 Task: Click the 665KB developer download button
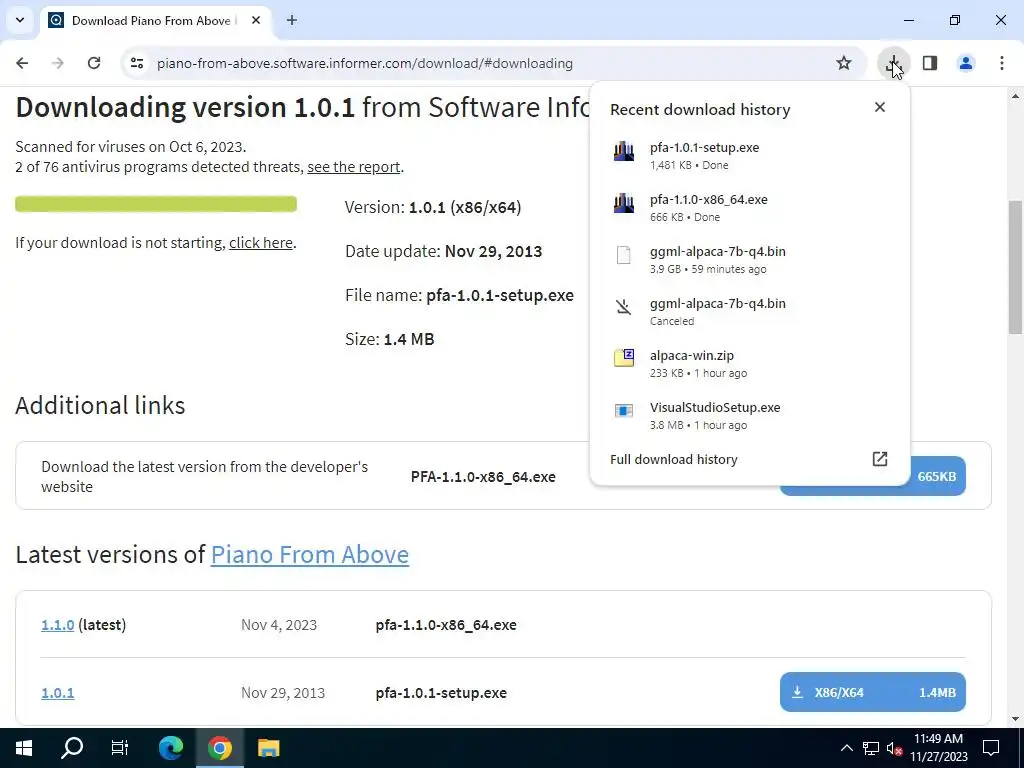[938, 476]
